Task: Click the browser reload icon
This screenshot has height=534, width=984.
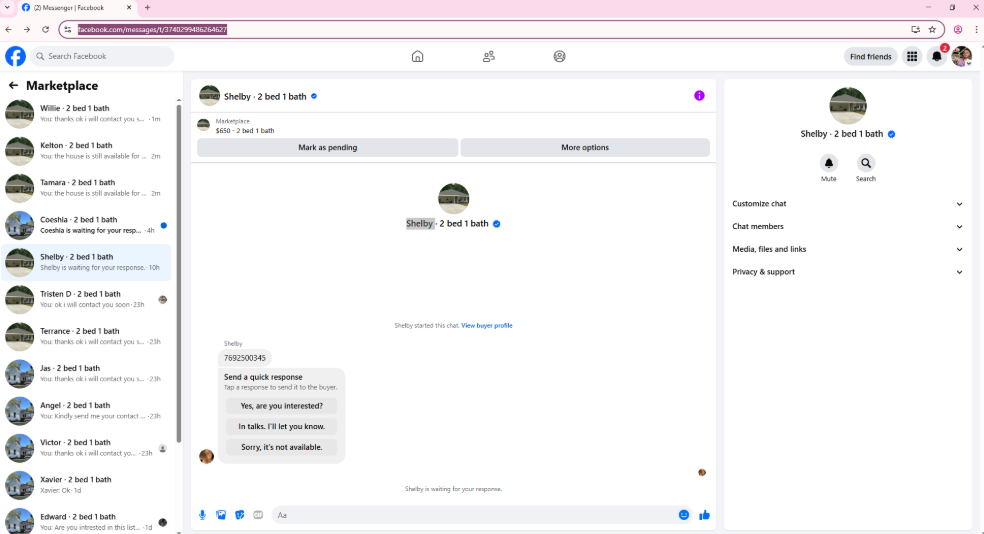Action: pos(45,29)
